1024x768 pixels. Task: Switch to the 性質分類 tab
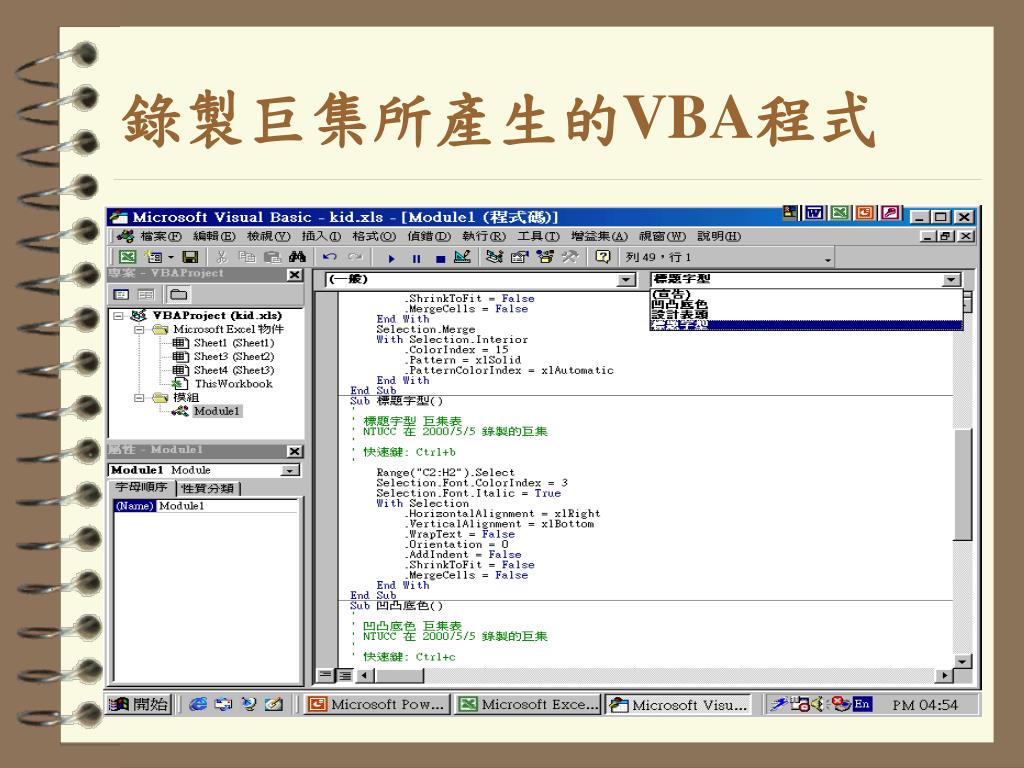(208, 488)
